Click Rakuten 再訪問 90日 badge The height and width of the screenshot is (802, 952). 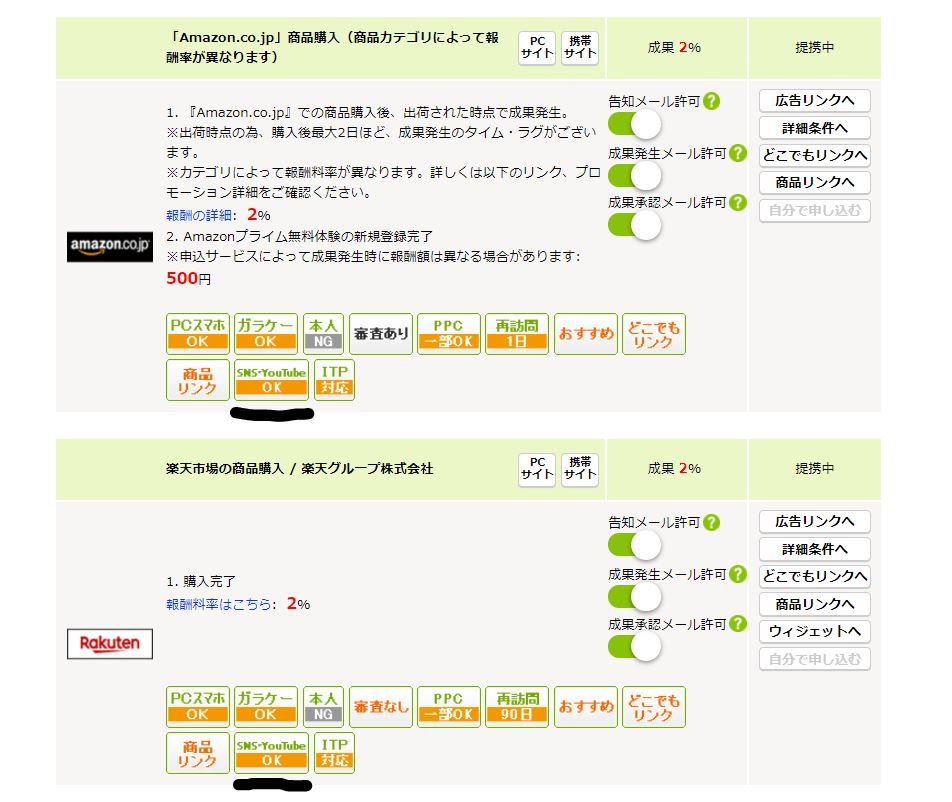[x=517, y=707]
